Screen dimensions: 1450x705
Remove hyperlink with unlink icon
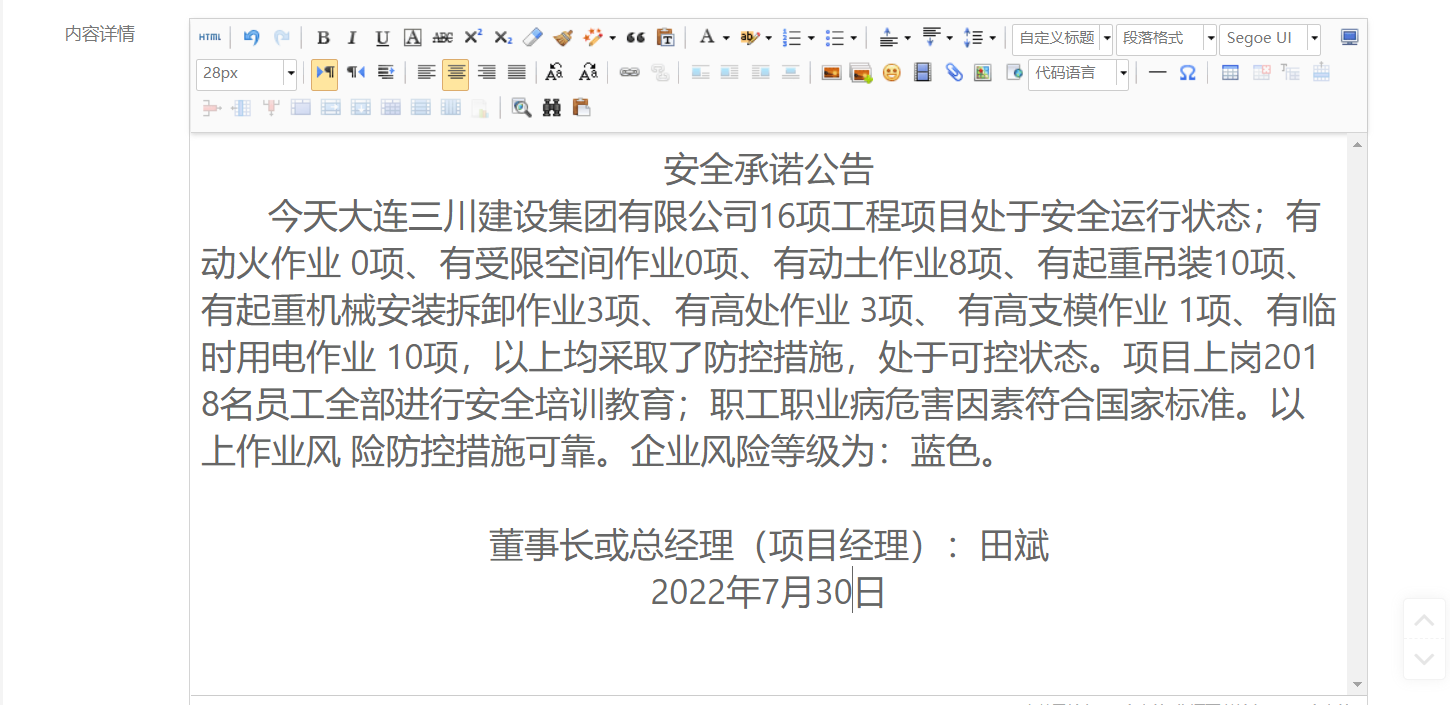(659, 72)
